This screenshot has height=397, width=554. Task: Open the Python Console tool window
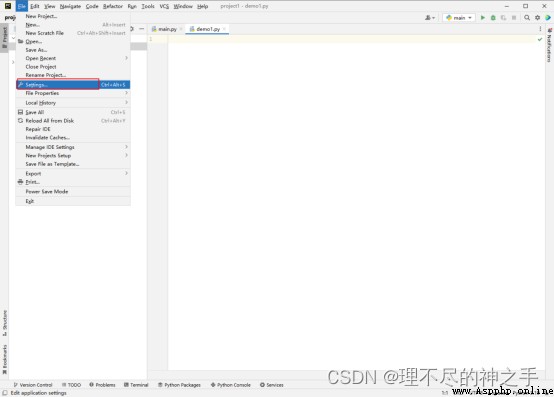click(231, 385)
